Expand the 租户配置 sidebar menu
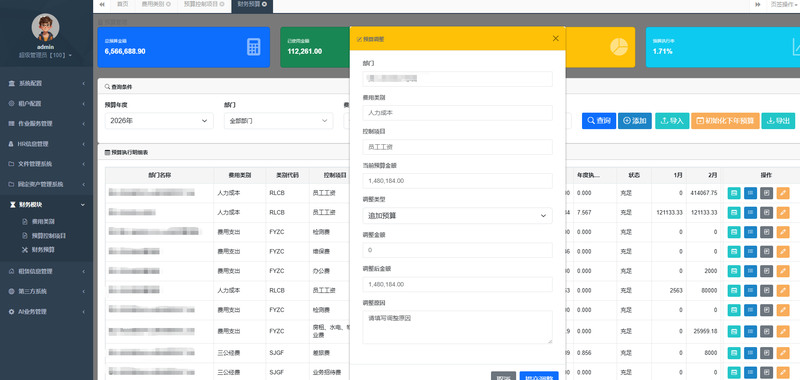The image size is (800, 380). click(46, 104)
